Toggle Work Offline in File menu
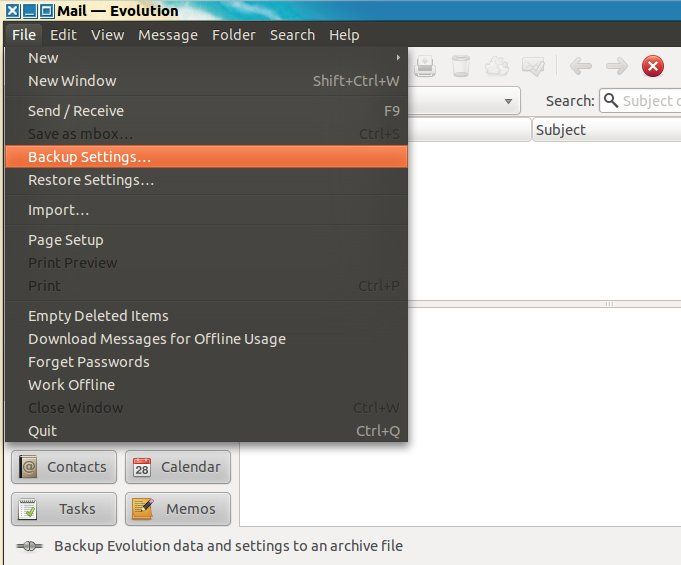 pos(71,385)
